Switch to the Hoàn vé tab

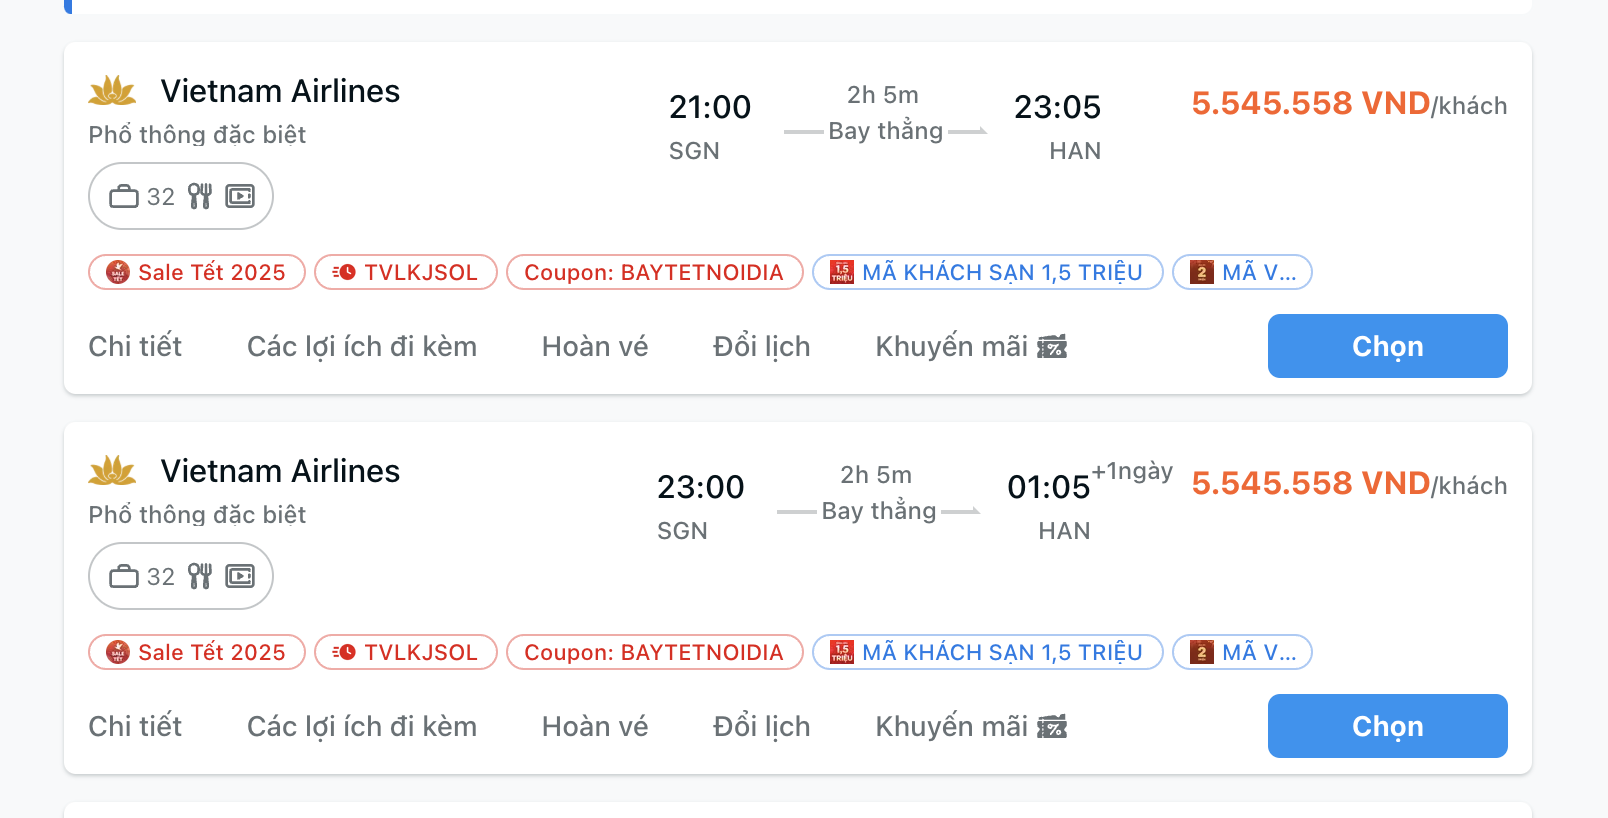pyautogui.click(x=594, y=346)
